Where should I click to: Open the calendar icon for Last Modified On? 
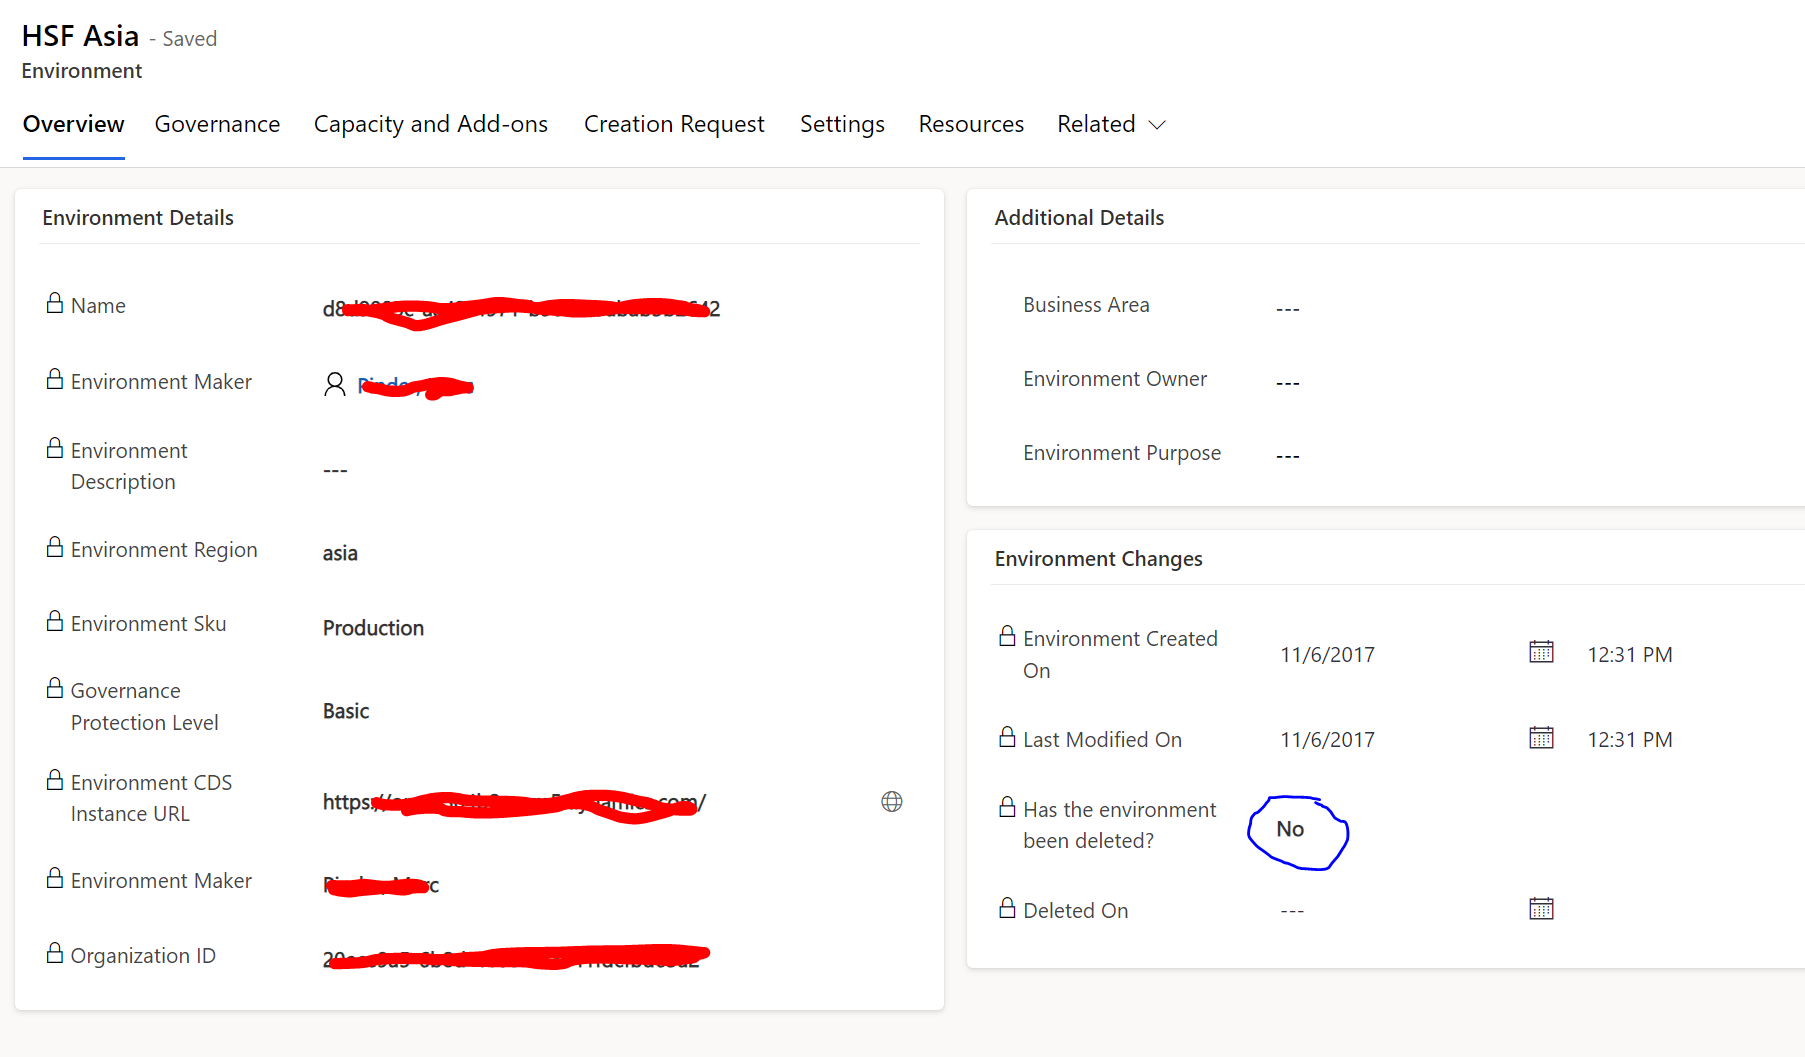tap(1541, 738)
